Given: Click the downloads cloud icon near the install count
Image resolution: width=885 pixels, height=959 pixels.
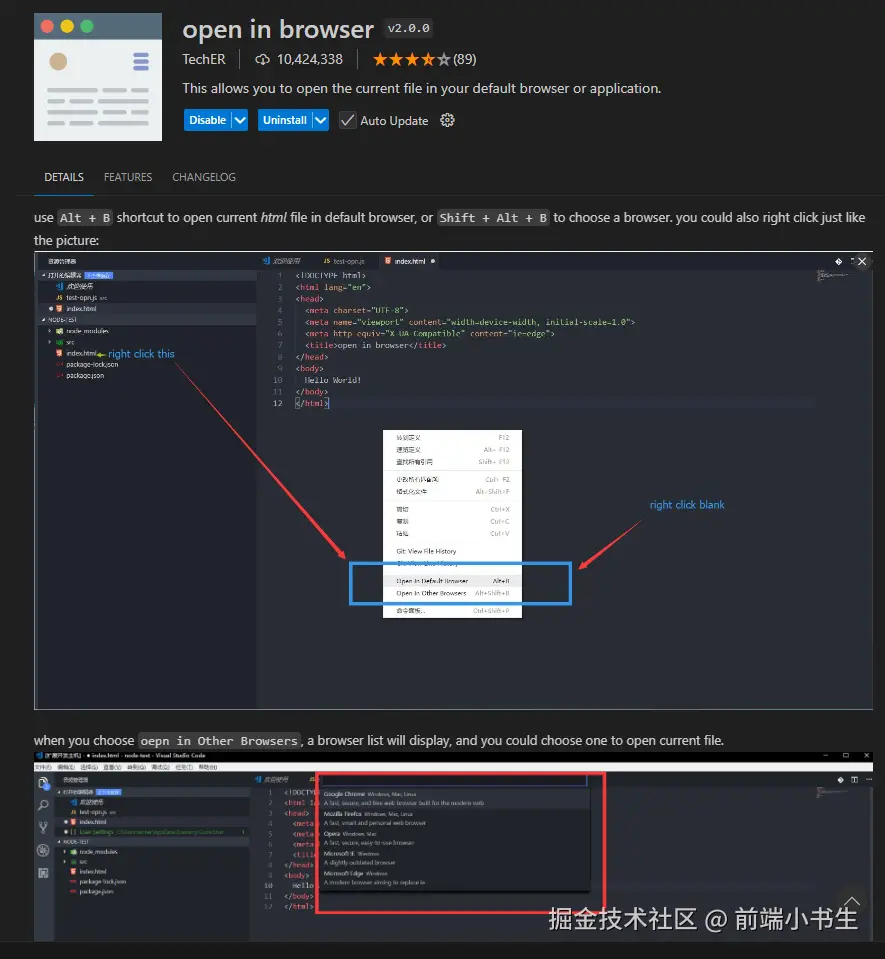Looking at the screenshot, I should [263, 58].
